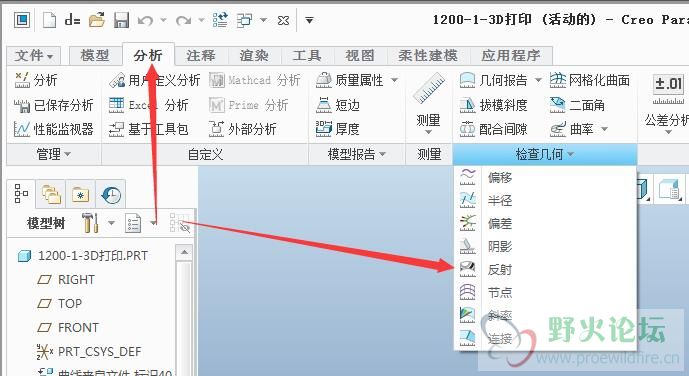Click the model tree scrollbar up arrow

point(184,252)
